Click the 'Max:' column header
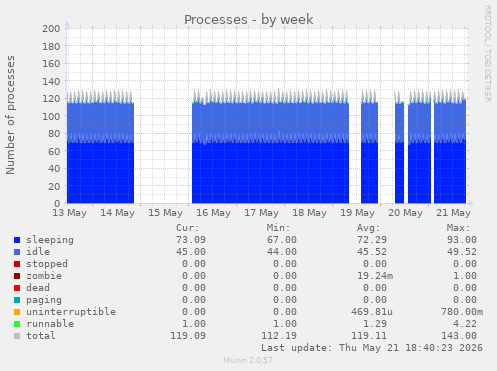The width and height of the screenshot is (497, 371). click(459, 228)
